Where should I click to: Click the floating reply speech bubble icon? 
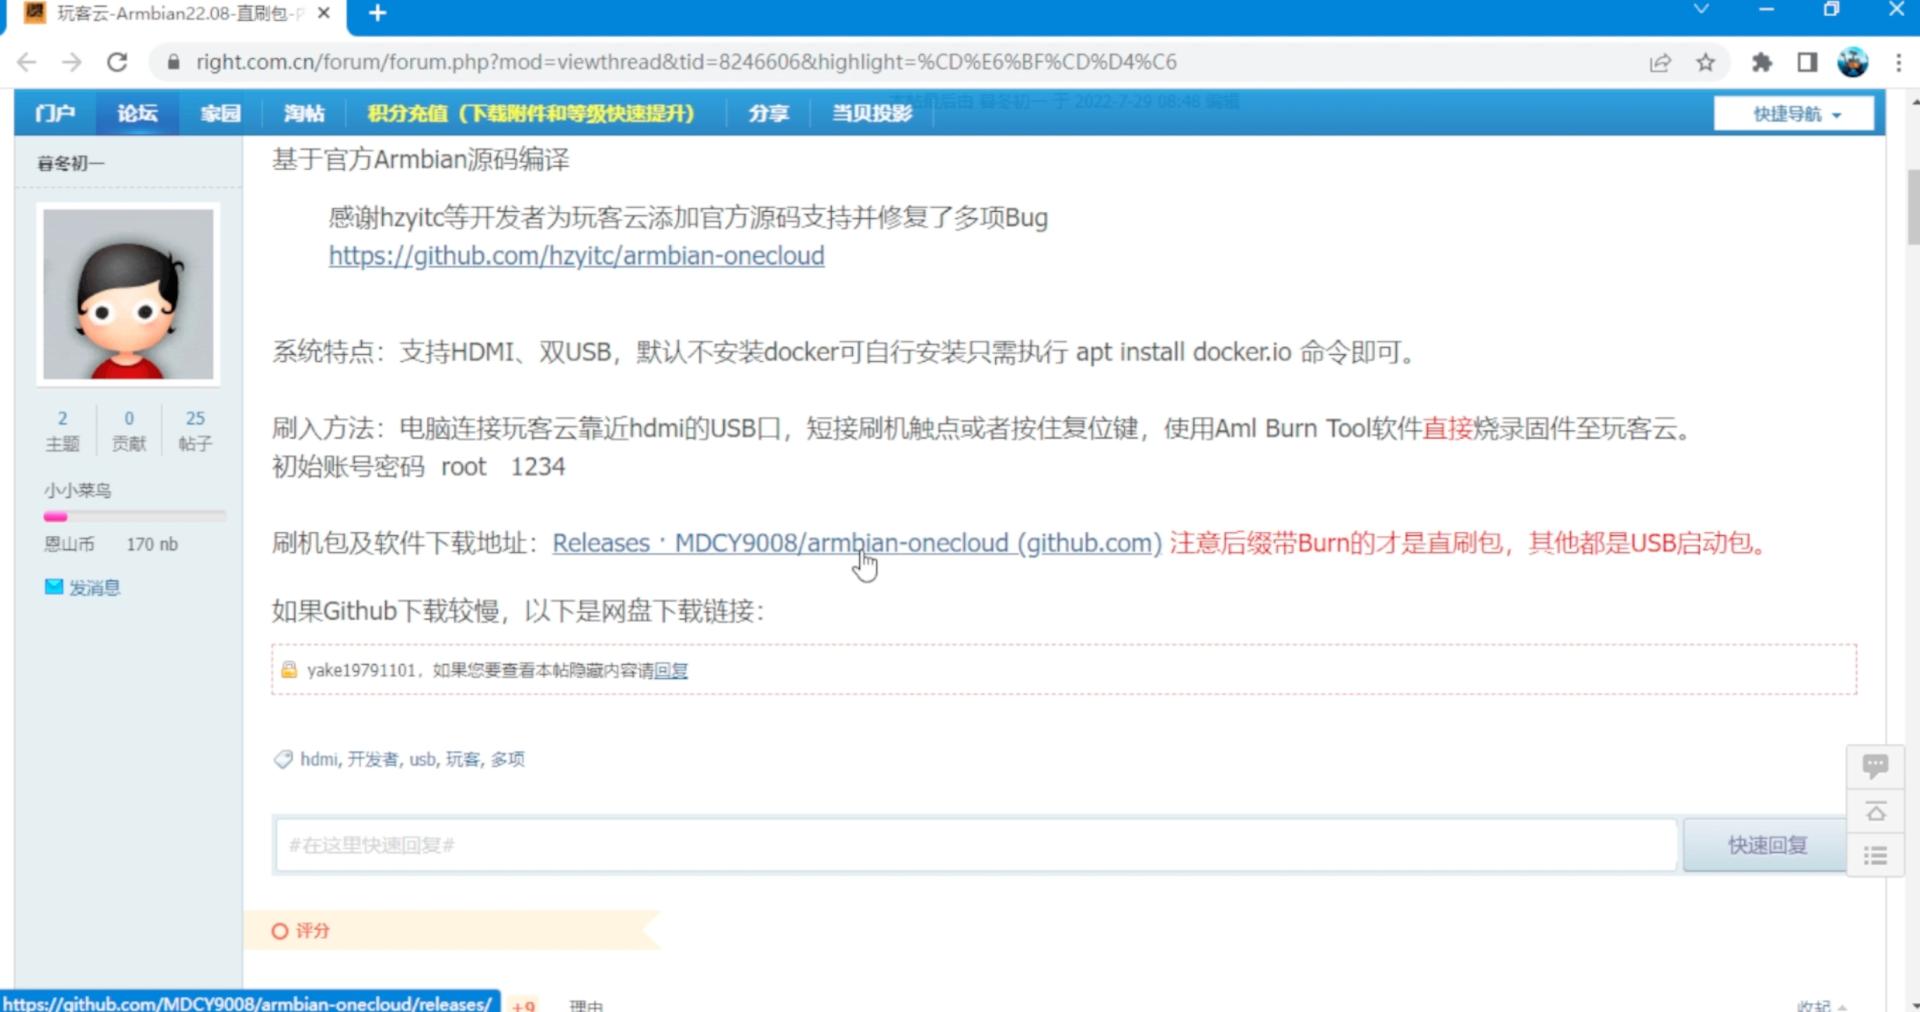point(1875,766)
